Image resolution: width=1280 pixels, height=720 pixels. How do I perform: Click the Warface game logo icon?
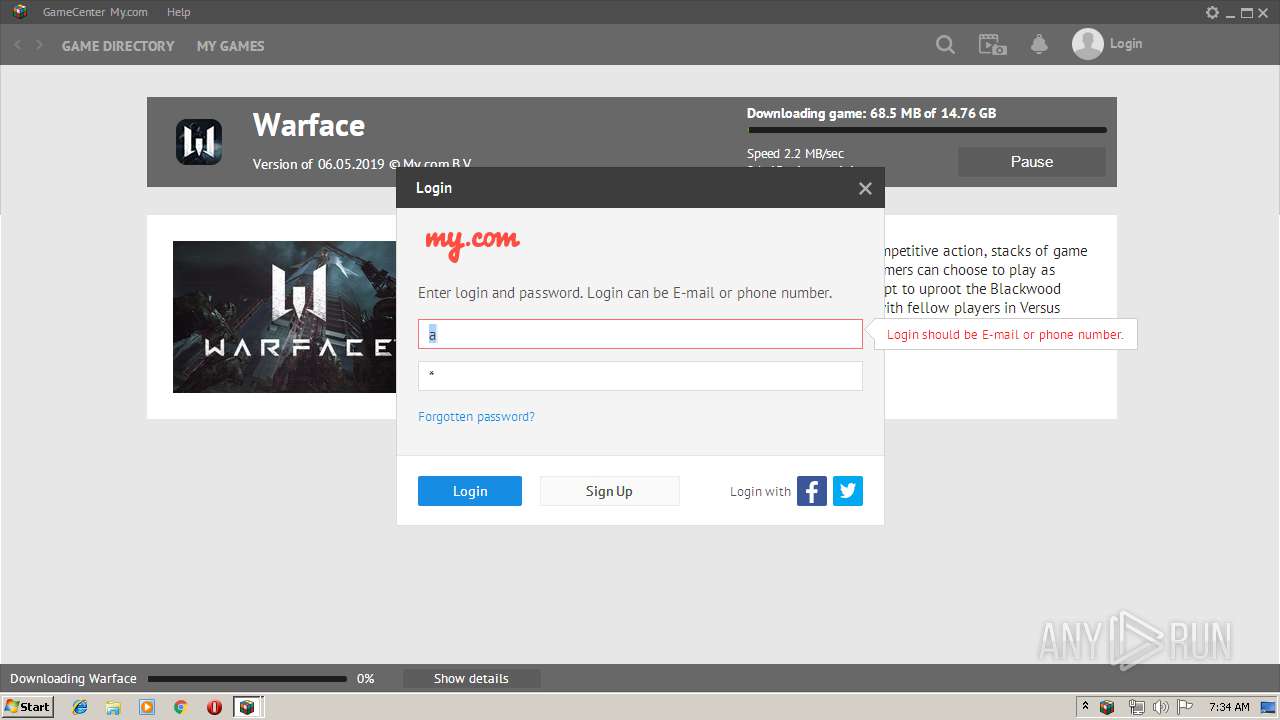(x=199, y=141)
